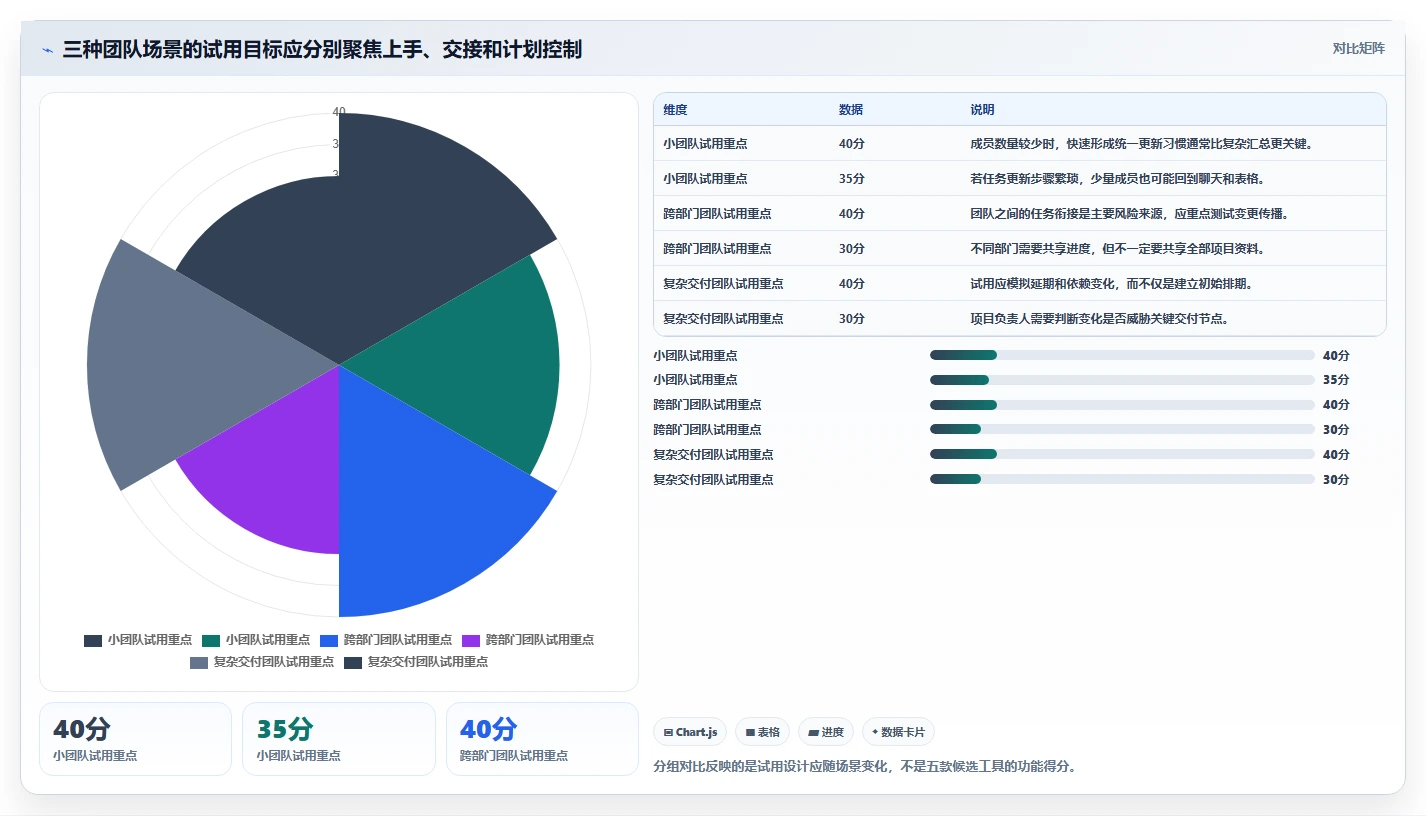Click the lightning icon beside the page title

click(x=48, y=50)
